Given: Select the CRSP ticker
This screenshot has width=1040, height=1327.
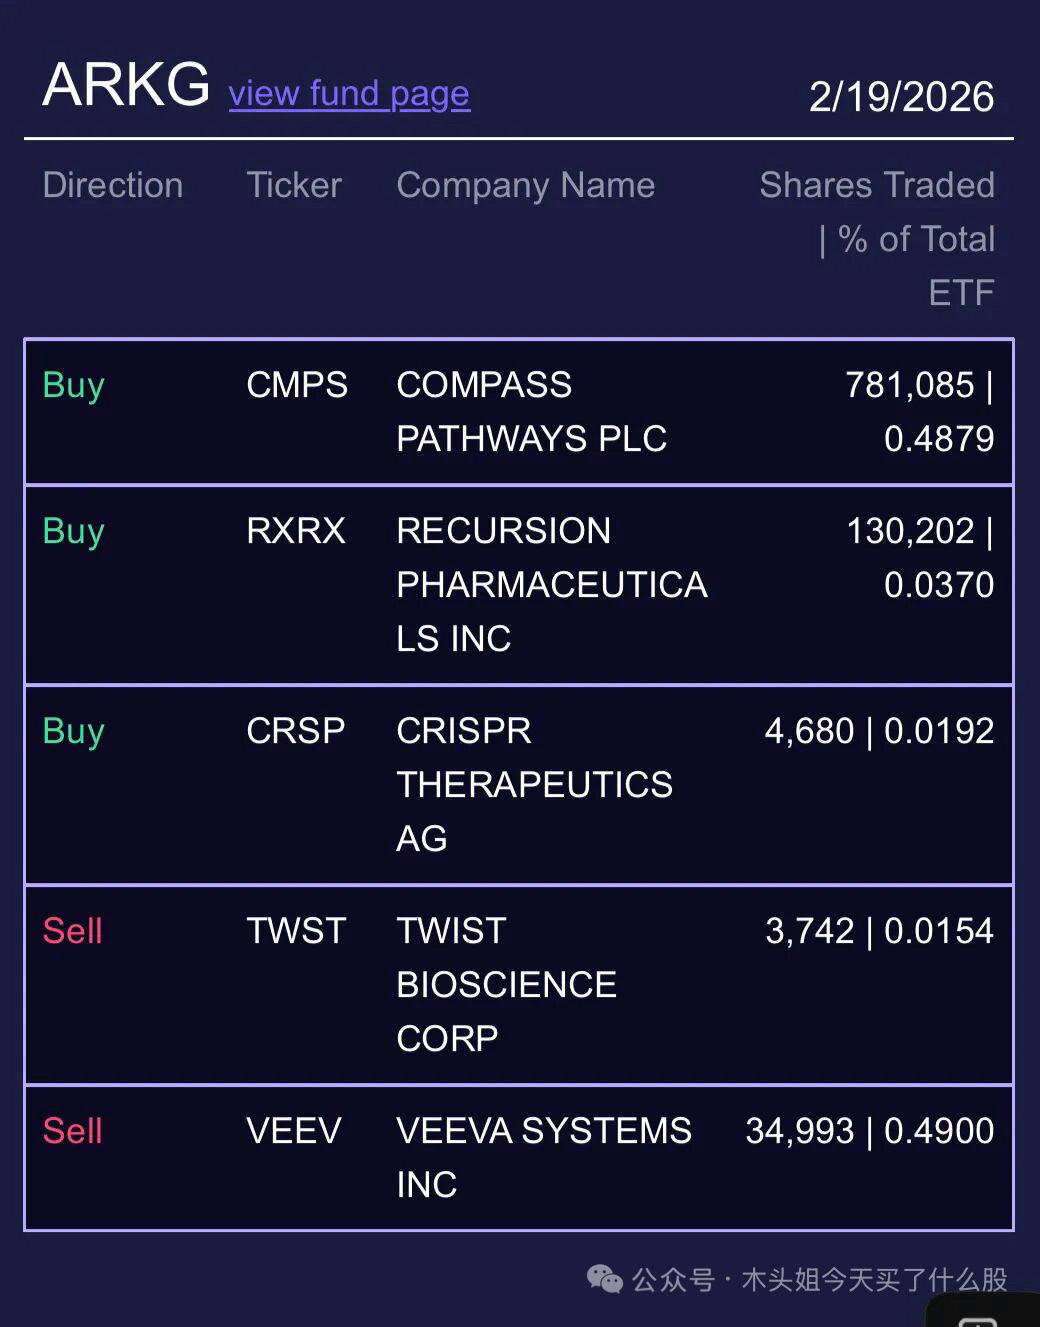Looking at the screenshot, I should pyautogui.click(x=296, y=731).
